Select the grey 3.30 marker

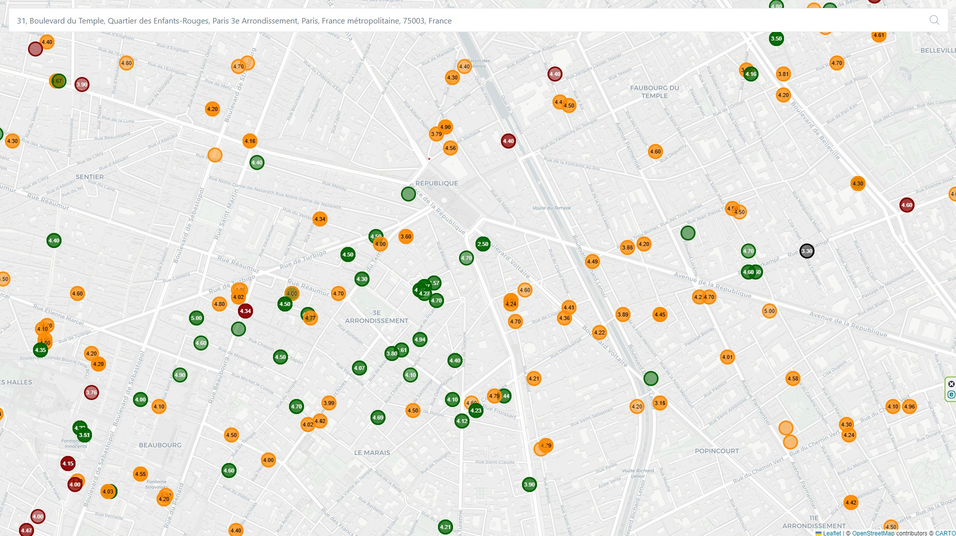(807, 251)
